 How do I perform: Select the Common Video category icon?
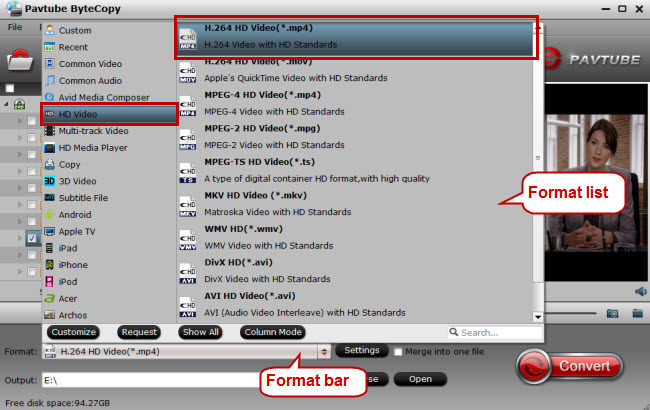50,63
